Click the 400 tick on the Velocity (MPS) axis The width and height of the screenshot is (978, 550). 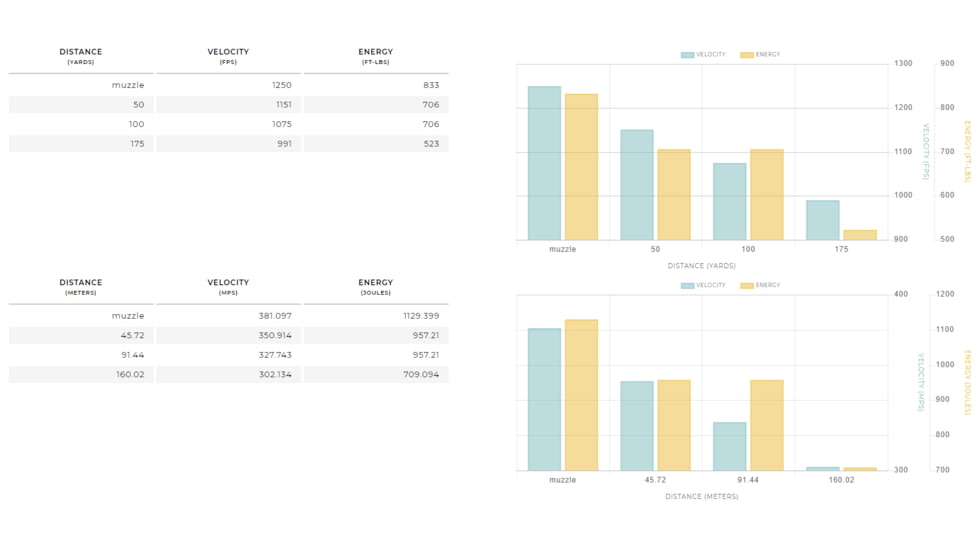[x=901, y=294]
